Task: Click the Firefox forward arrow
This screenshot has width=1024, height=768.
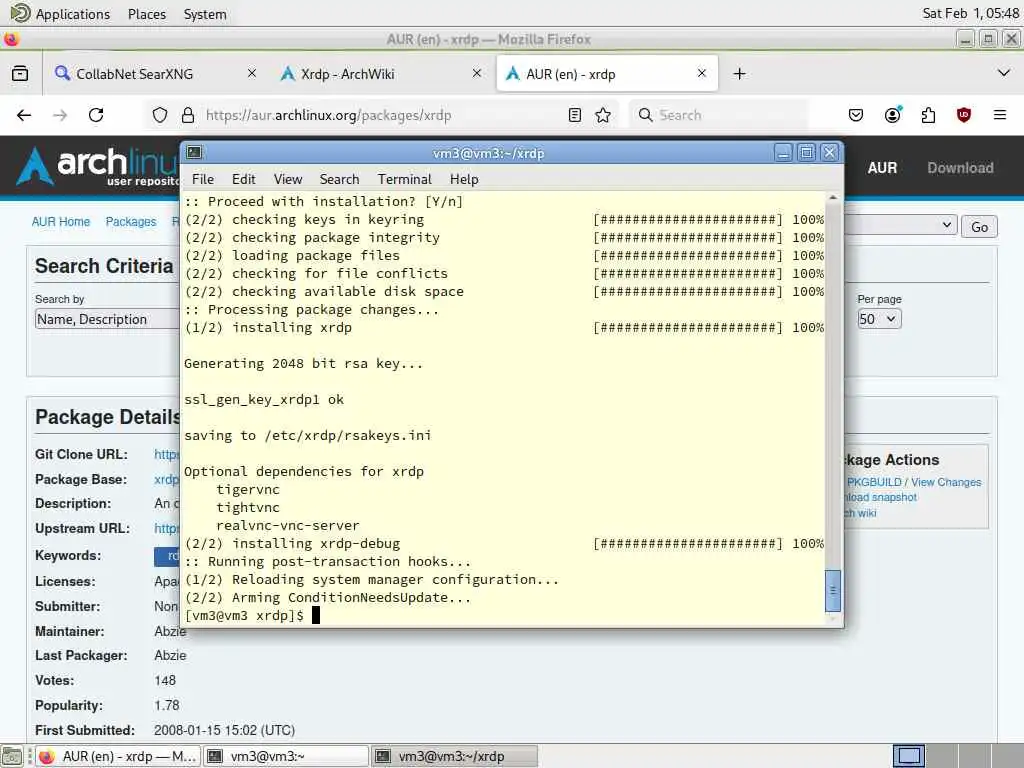Action: pyautogui.click(x=60, y=116)
